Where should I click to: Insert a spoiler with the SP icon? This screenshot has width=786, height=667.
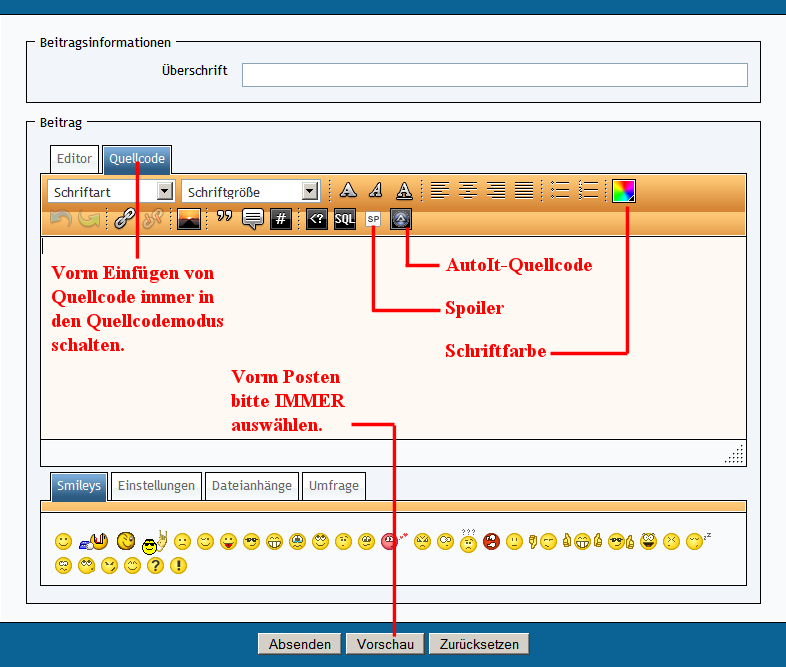coord(373,219)
